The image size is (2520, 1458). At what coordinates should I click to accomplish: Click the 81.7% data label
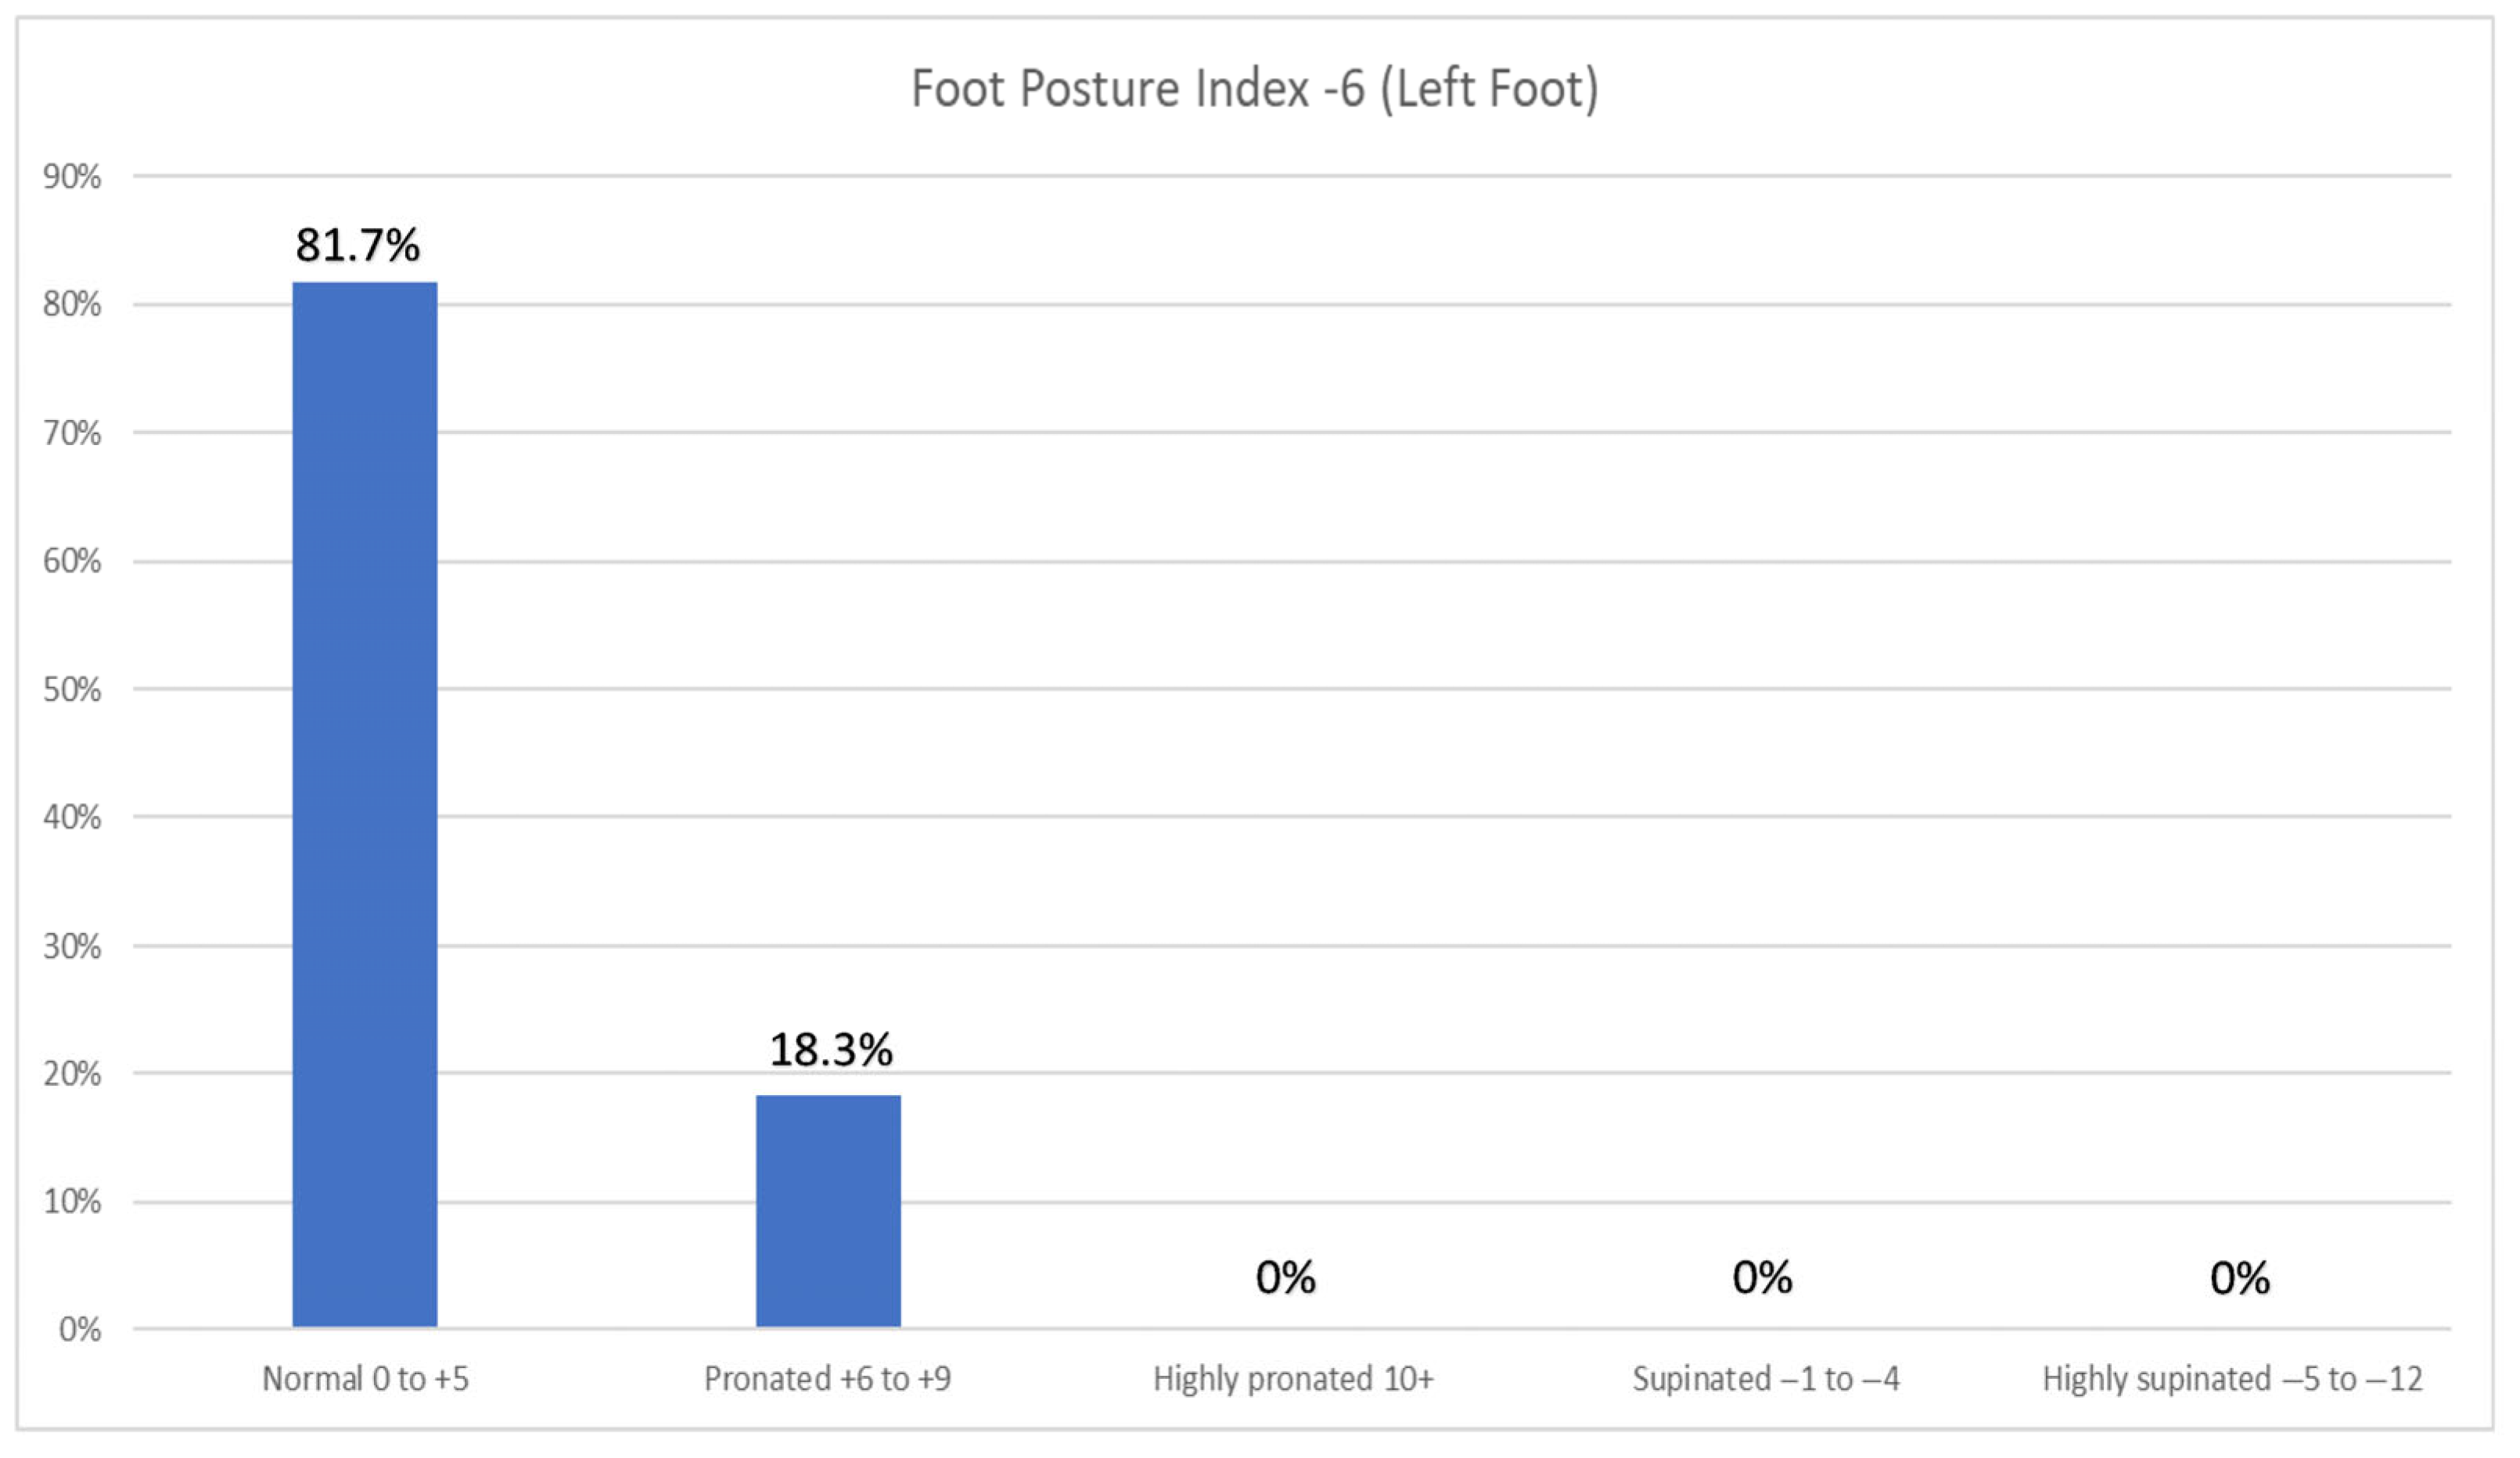point(357,245)
